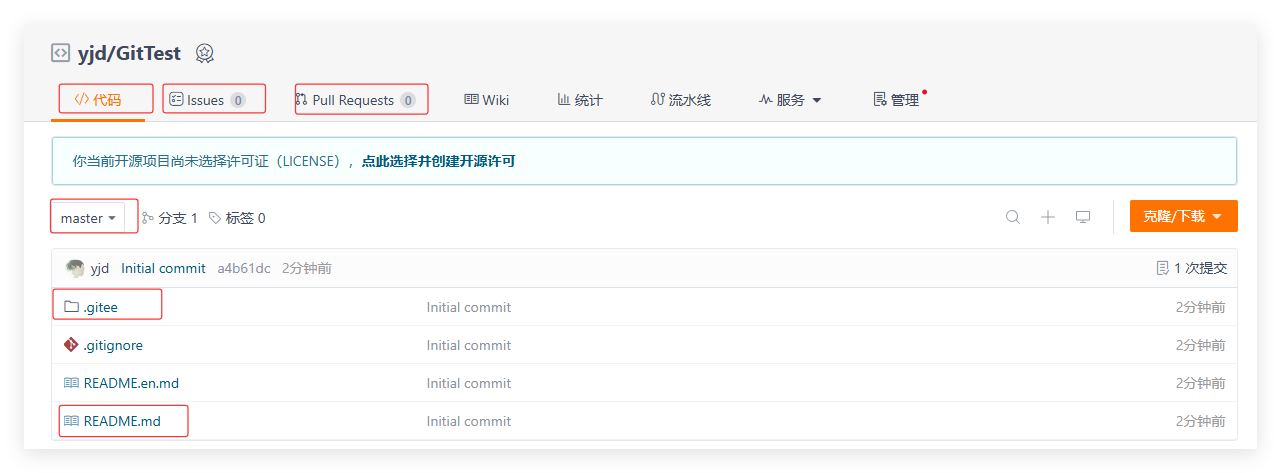The height and width of the screenshot is (473, 1281).
Task: Click the badge icon after the GitTest title
Action: pos(205,53)
